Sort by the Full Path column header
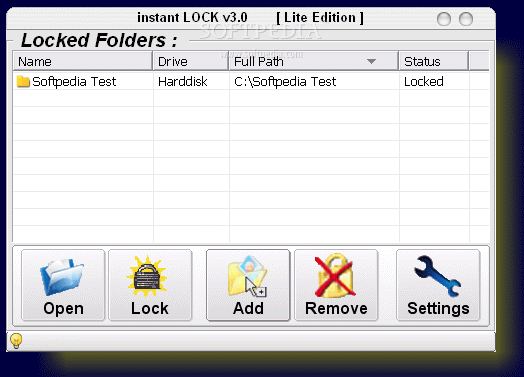 (313, 61)
